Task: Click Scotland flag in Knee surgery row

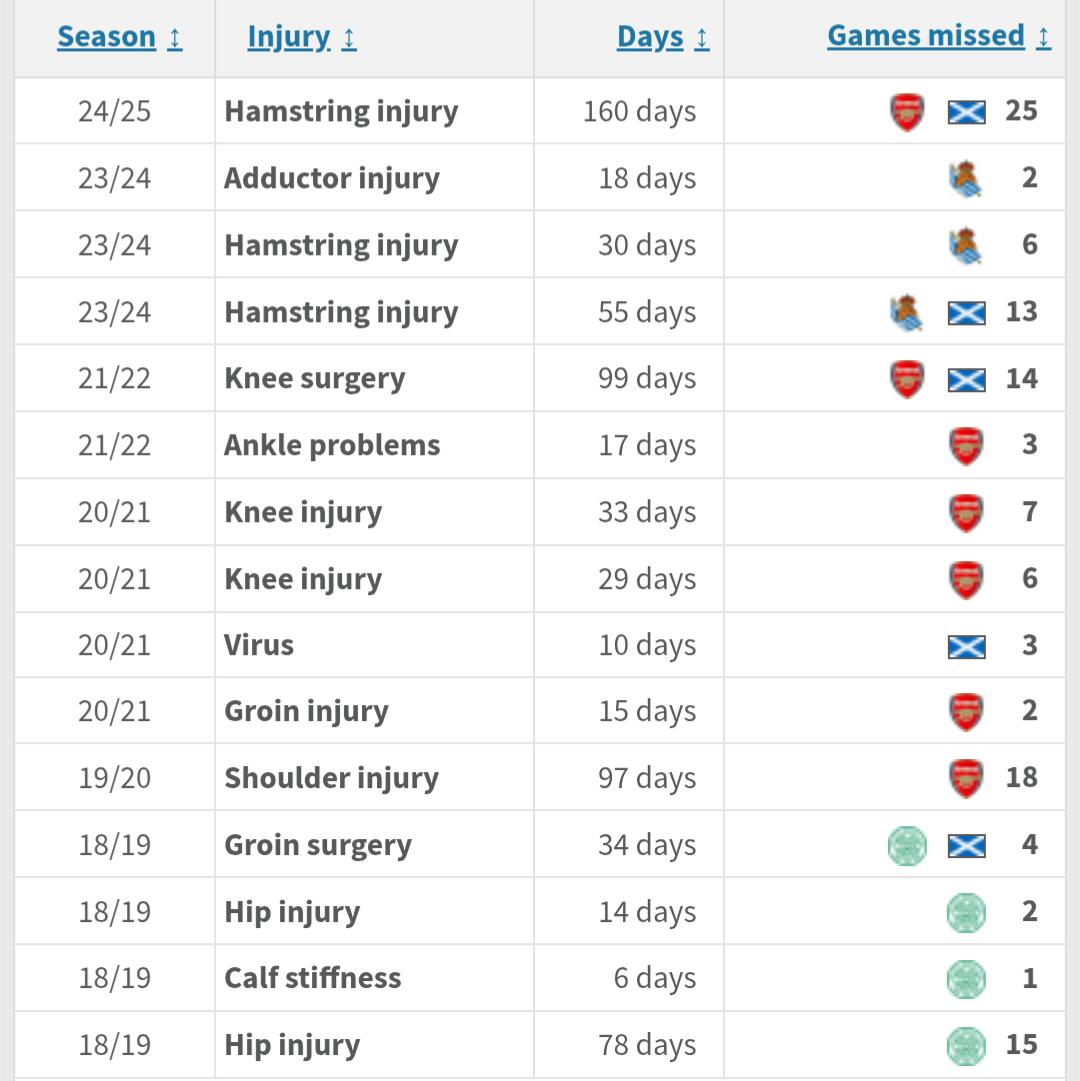Action: point(966,379)
